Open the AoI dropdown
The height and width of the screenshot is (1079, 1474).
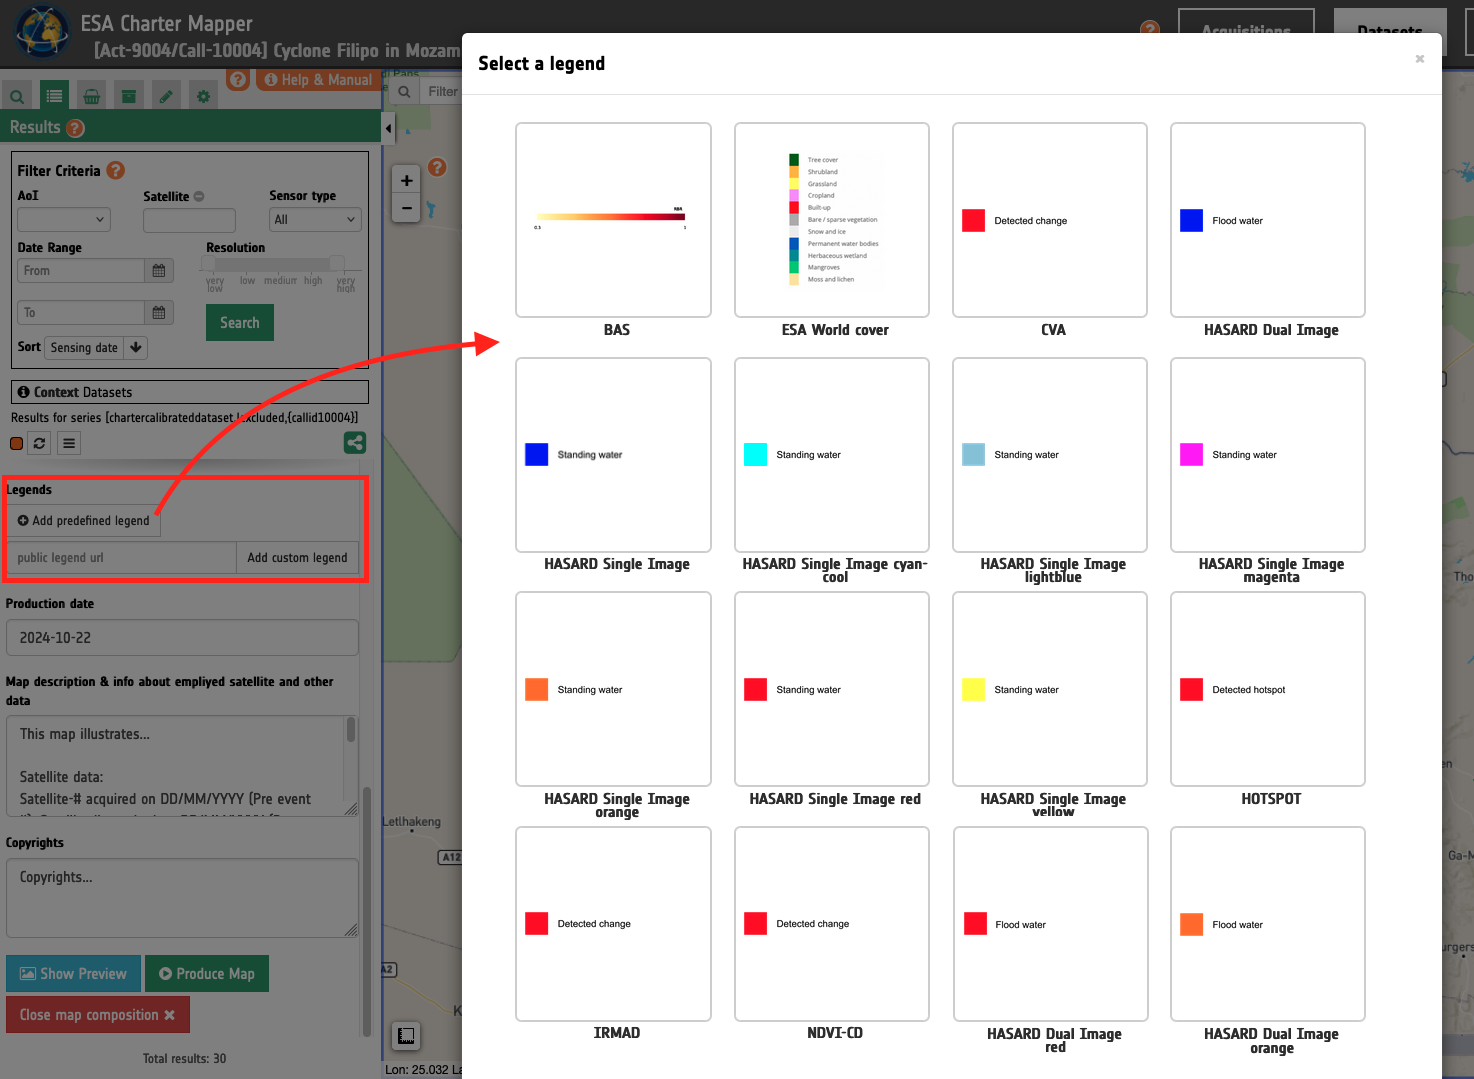pyautogui.click(x=64, y=219)
